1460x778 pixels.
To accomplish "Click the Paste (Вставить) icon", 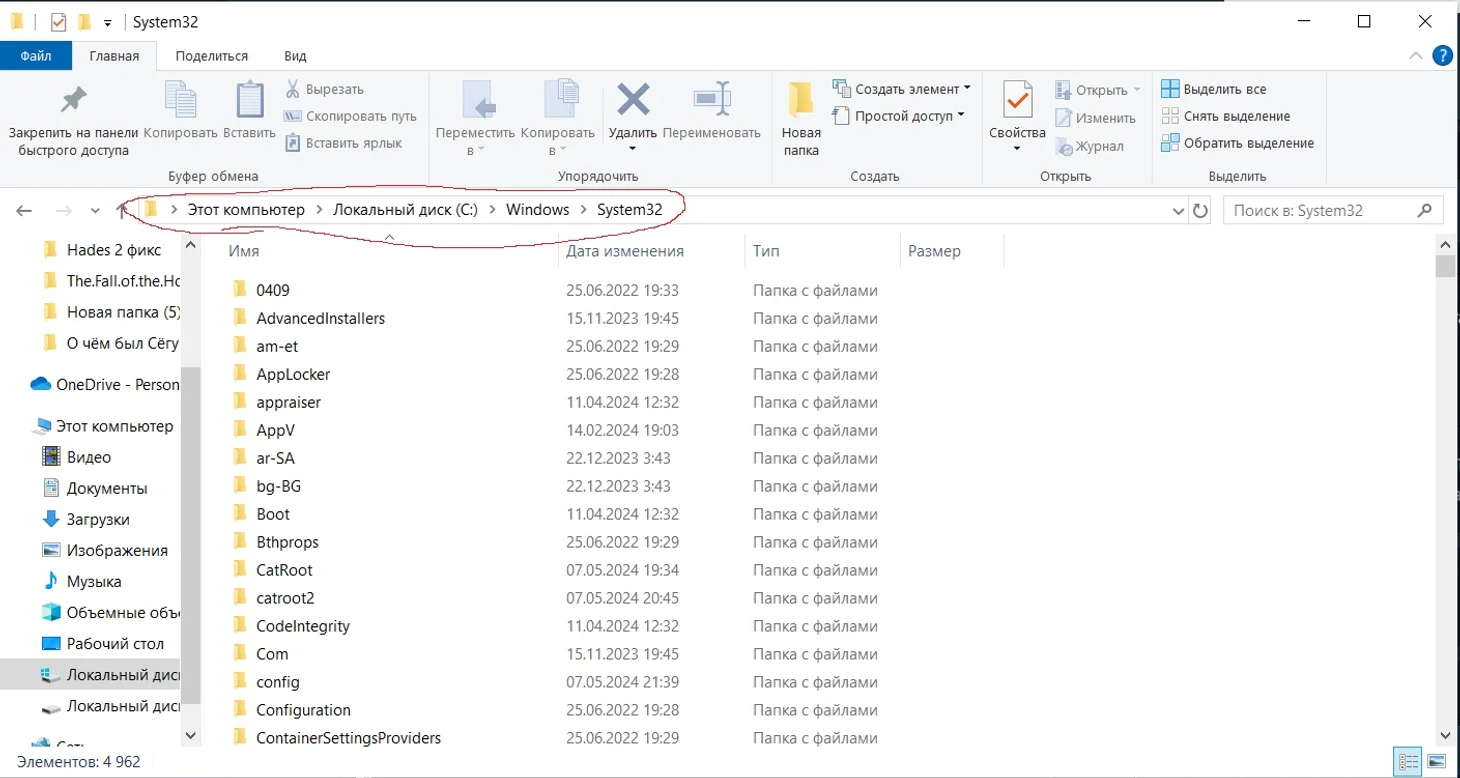I will (x=249, y=101).
